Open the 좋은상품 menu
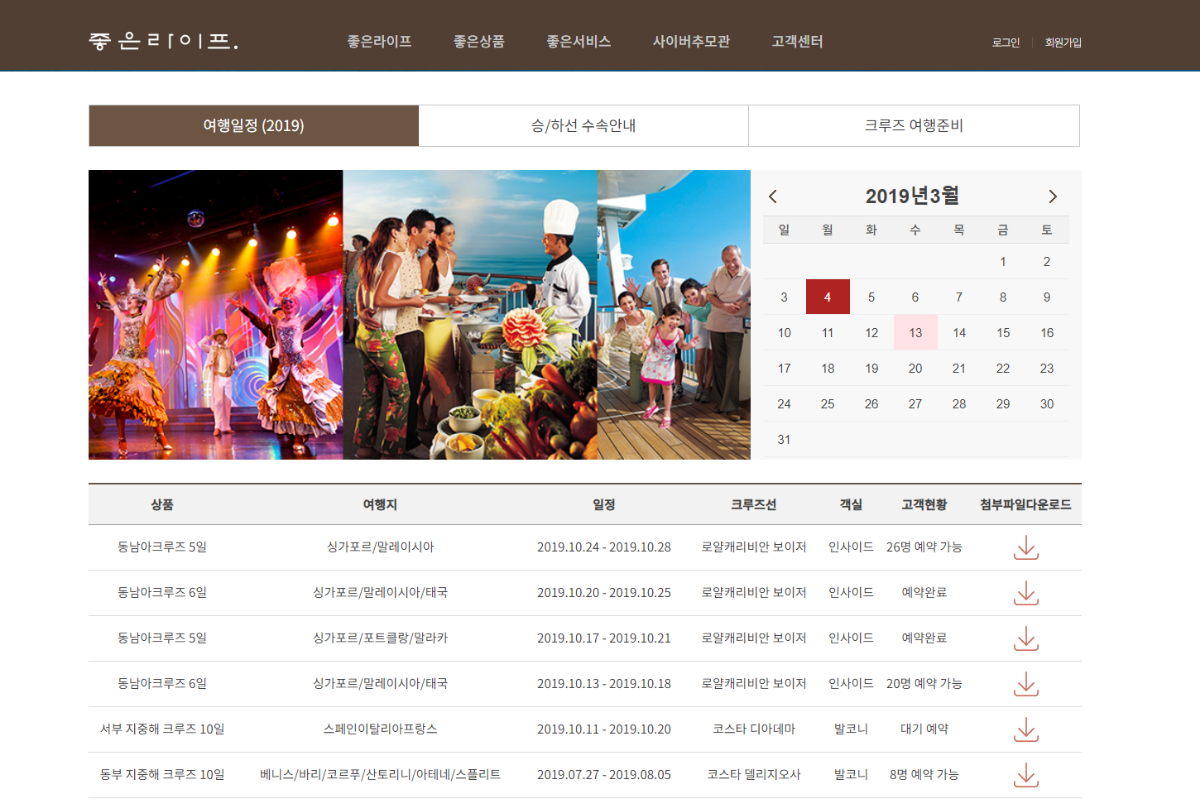The image size is (1200, 800). [478, 42]
